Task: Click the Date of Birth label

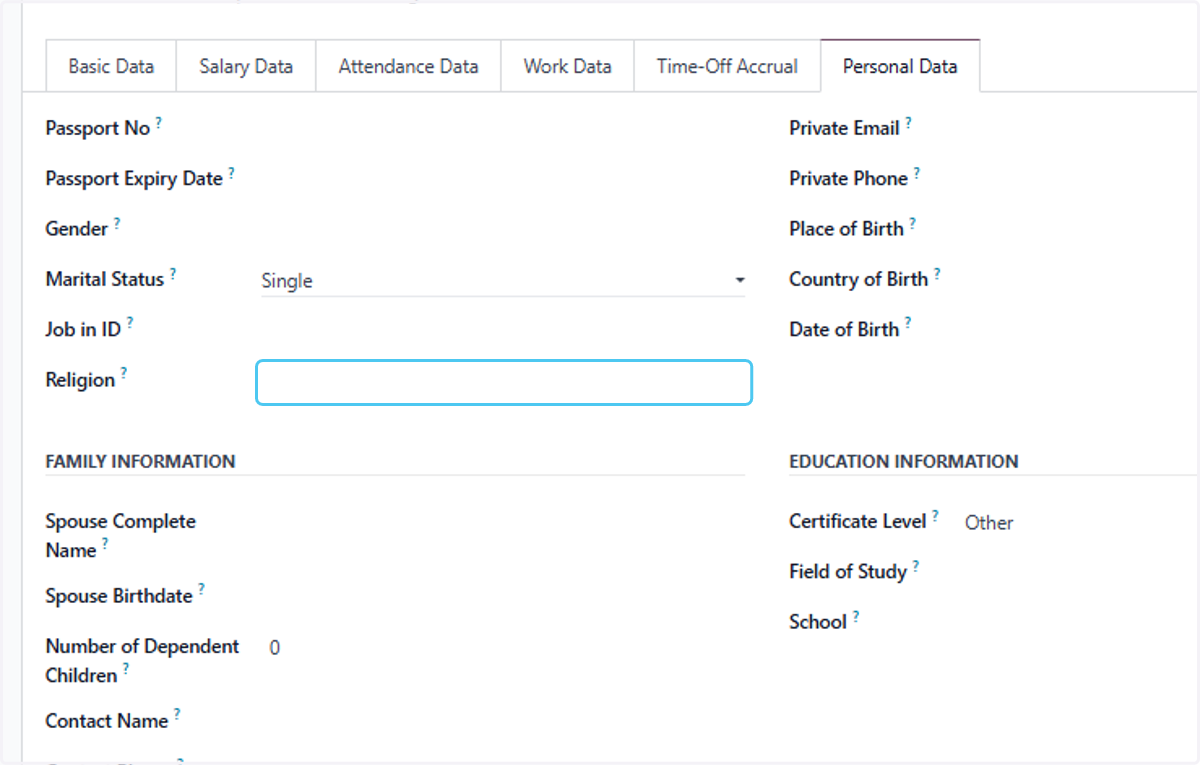Action: pyautogui.click(x=844, y=329)
